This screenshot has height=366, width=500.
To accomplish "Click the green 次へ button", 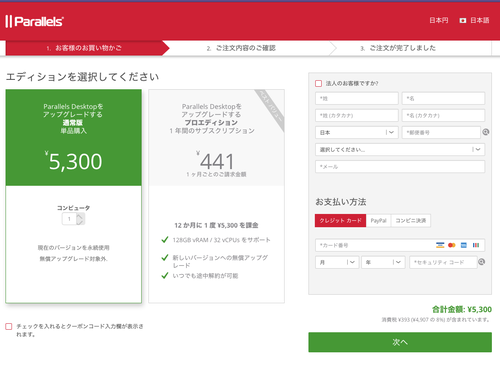I will click(x=400, y=342).
